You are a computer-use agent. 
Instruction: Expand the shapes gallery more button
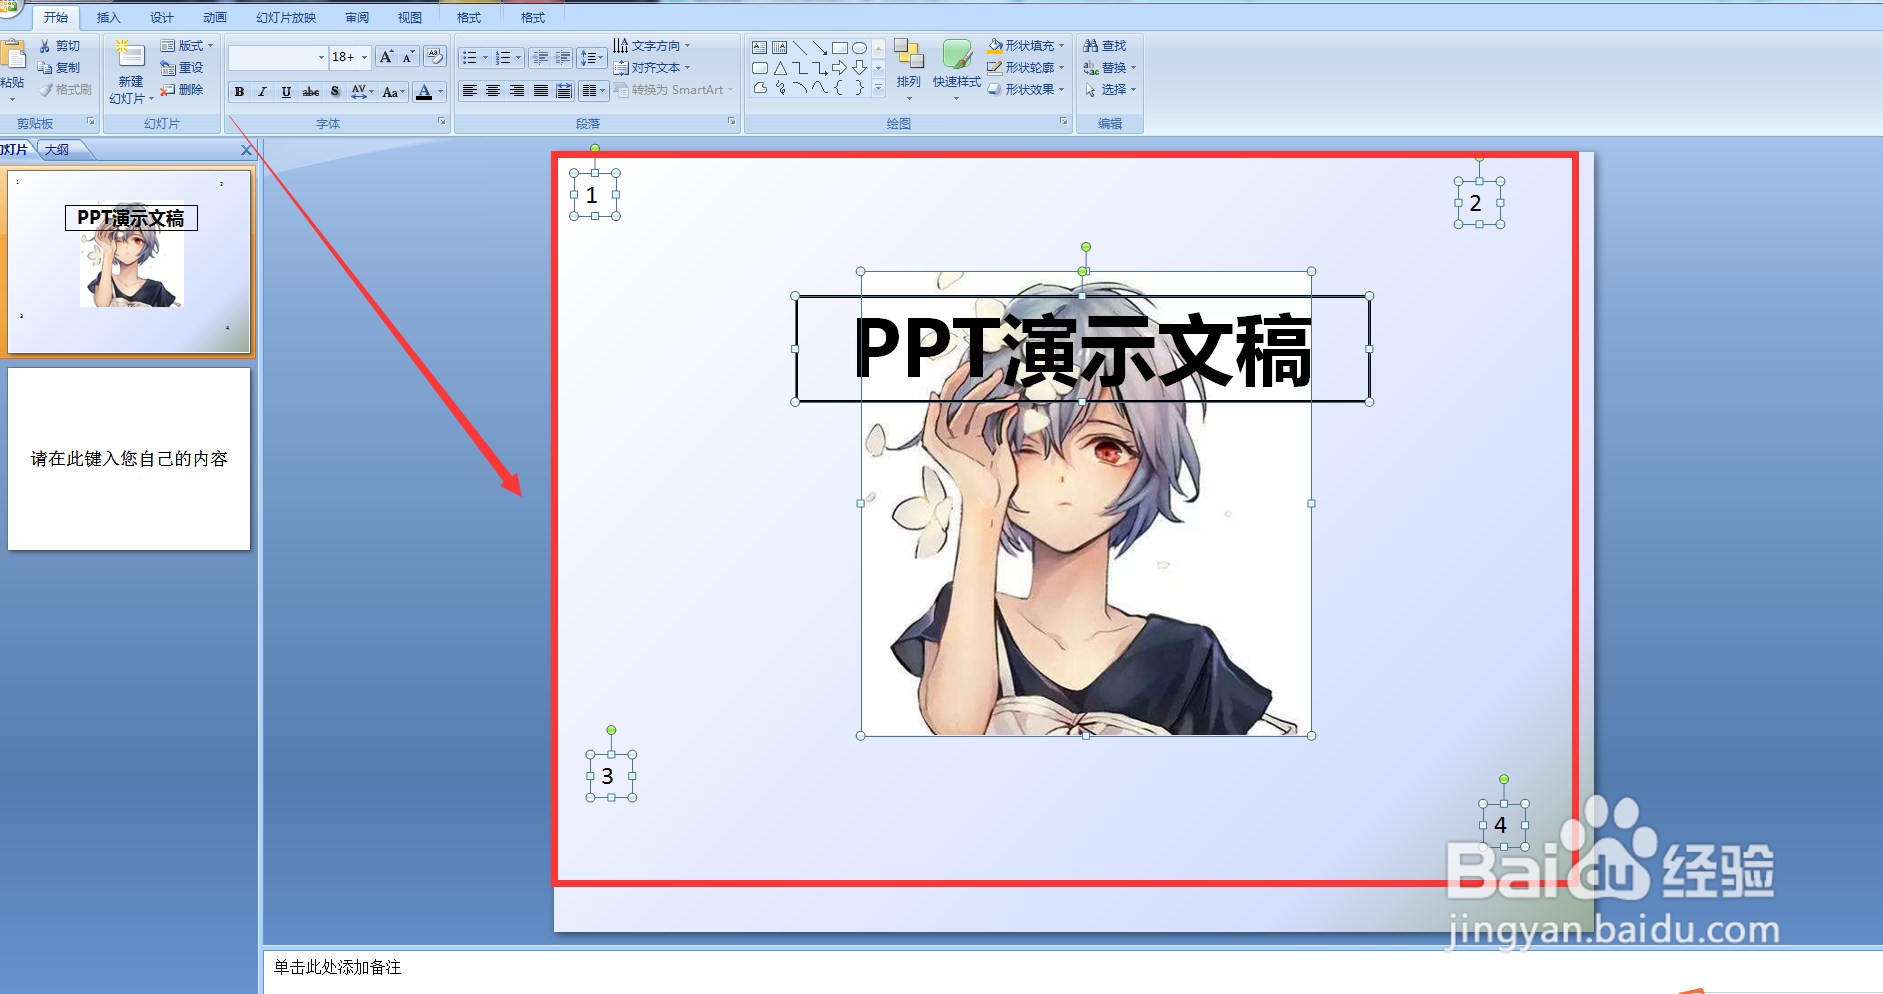(878, 88)
